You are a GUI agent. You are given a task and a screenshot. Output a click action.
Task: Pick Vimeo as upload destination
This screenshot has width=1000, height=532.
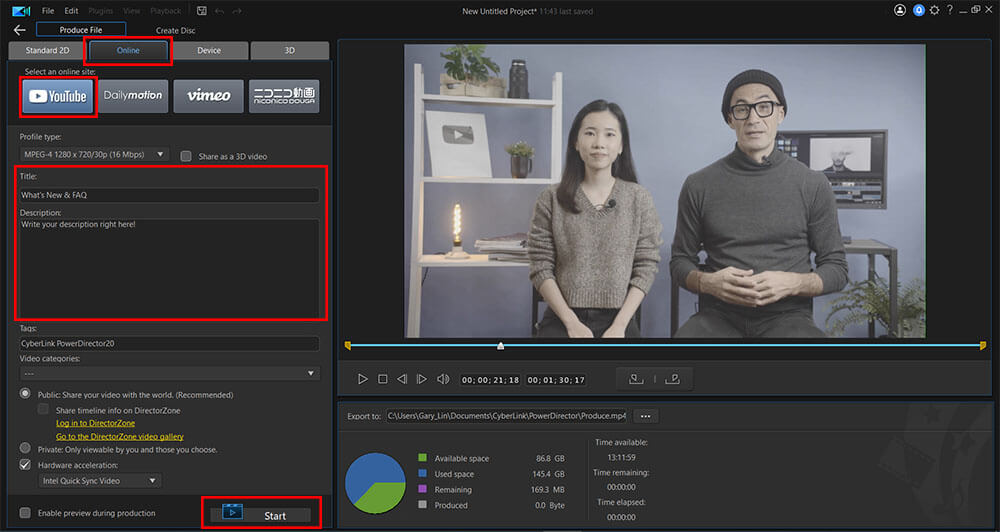(208, 96)
